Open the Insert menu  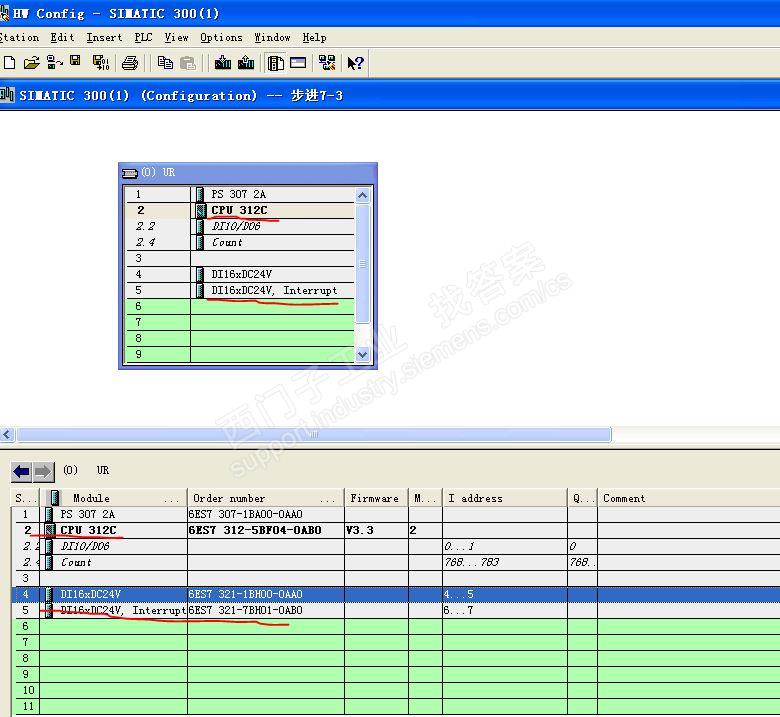[x=104, y=38]
